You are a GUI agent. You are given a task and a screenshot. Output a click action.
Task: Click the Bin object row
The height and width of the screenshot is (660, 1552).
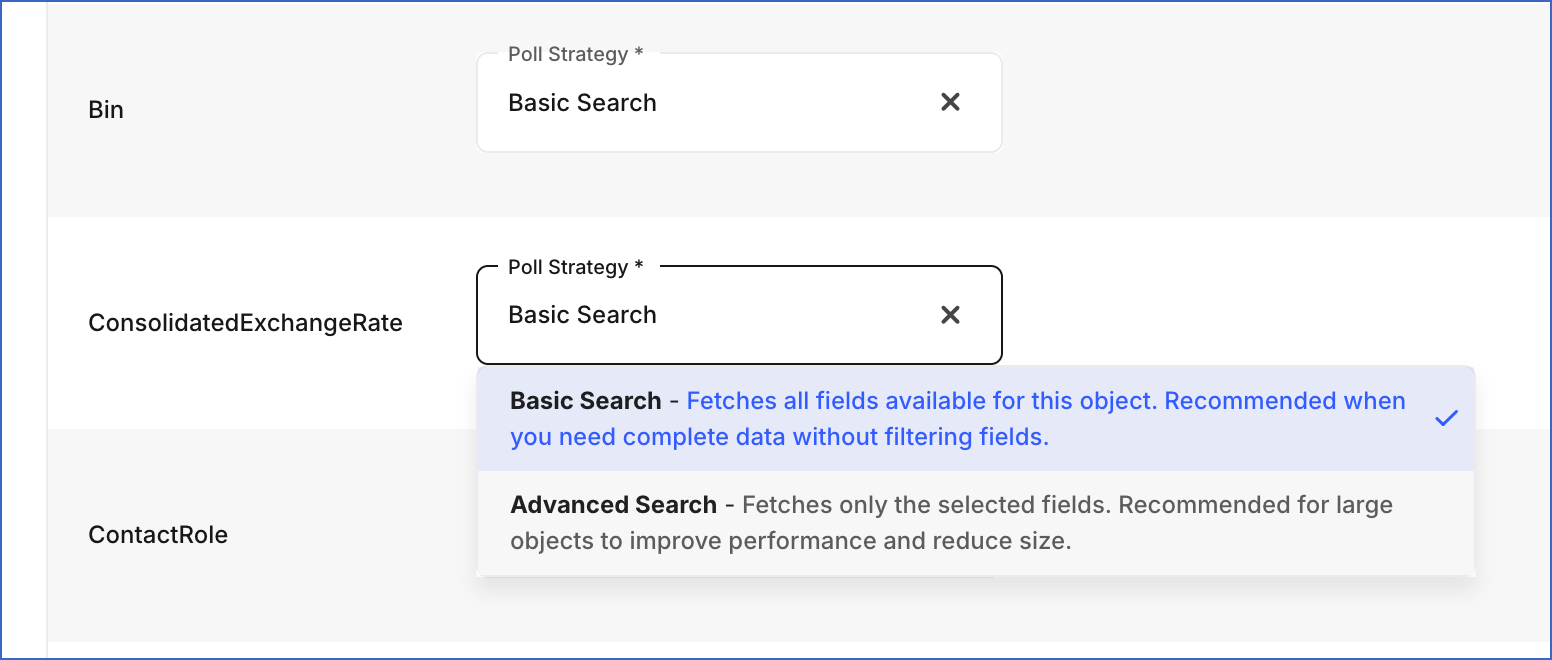click(x=107, y=110)
